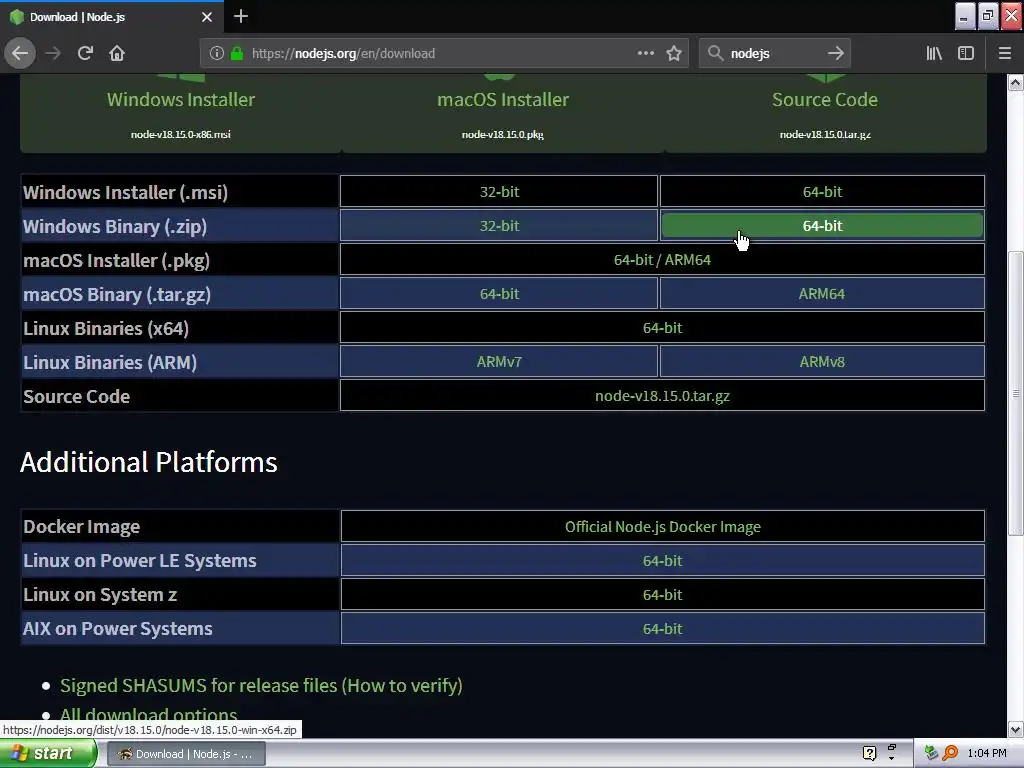The image size is (1024, 768).
Task: Open the Library bookshelf icon
Action: coord(934,53)
